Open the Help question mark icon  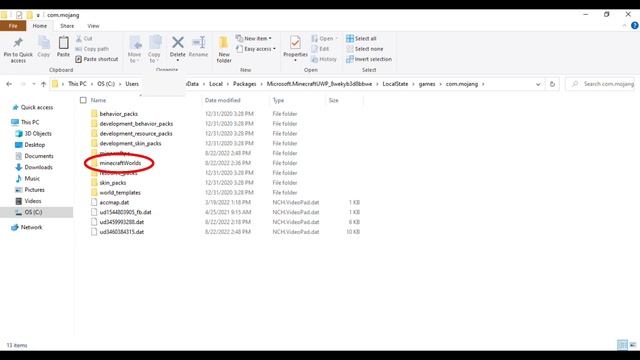click(635, 26)
